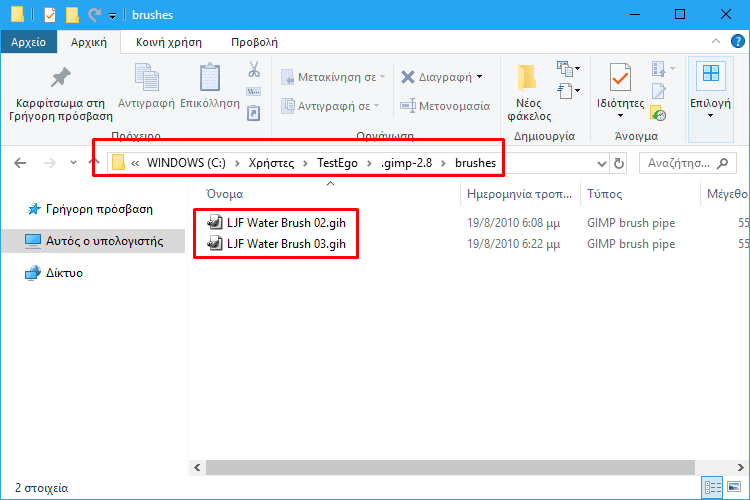Click the new folder quick access toolbar icon

click(72, 15)
